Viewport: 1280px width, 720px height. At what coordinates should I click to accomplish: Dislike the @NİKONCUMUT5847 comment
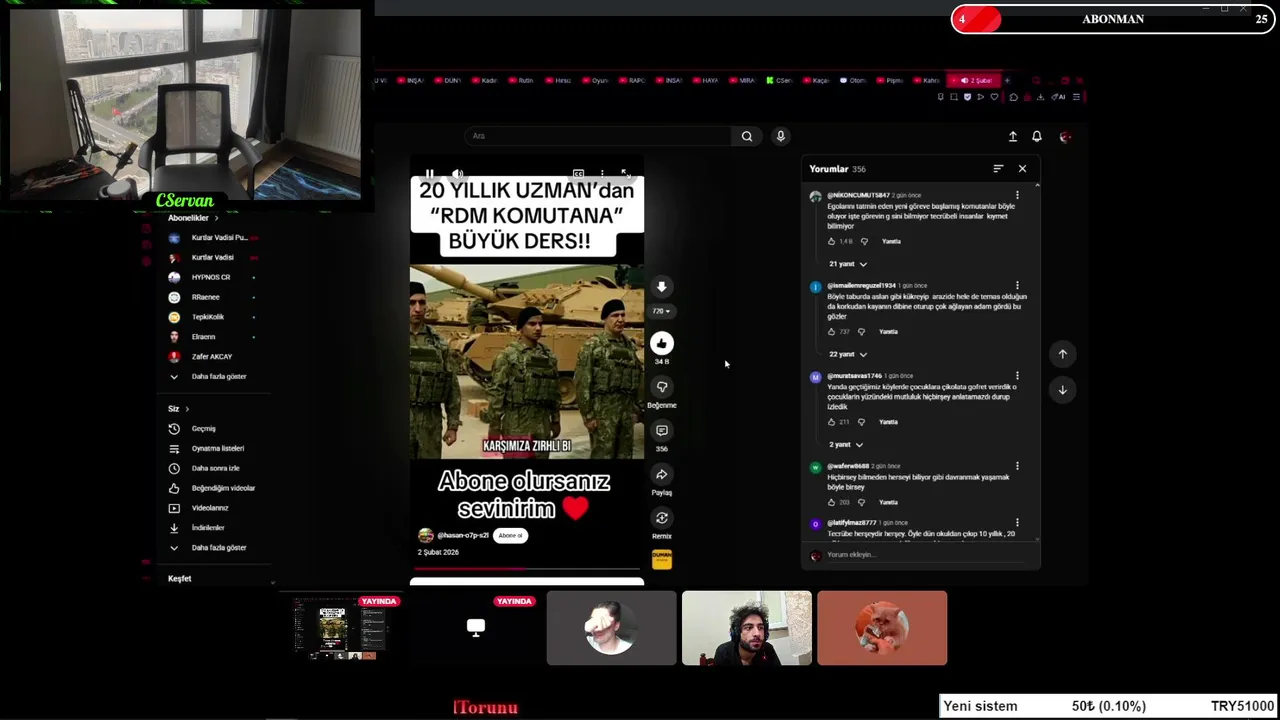pyautogui.click(x=862, y=241)
